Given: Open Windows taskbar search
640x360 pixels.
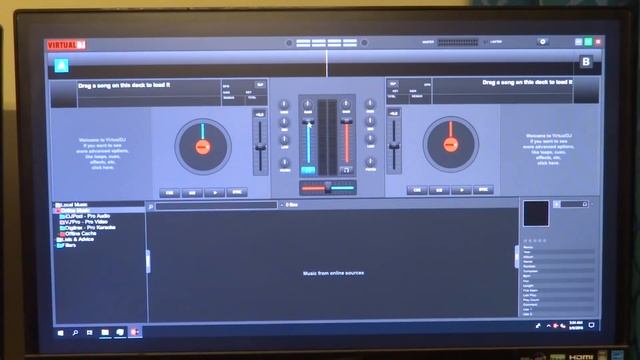Looking at the screenshot, I should click(x=75, y=333).
